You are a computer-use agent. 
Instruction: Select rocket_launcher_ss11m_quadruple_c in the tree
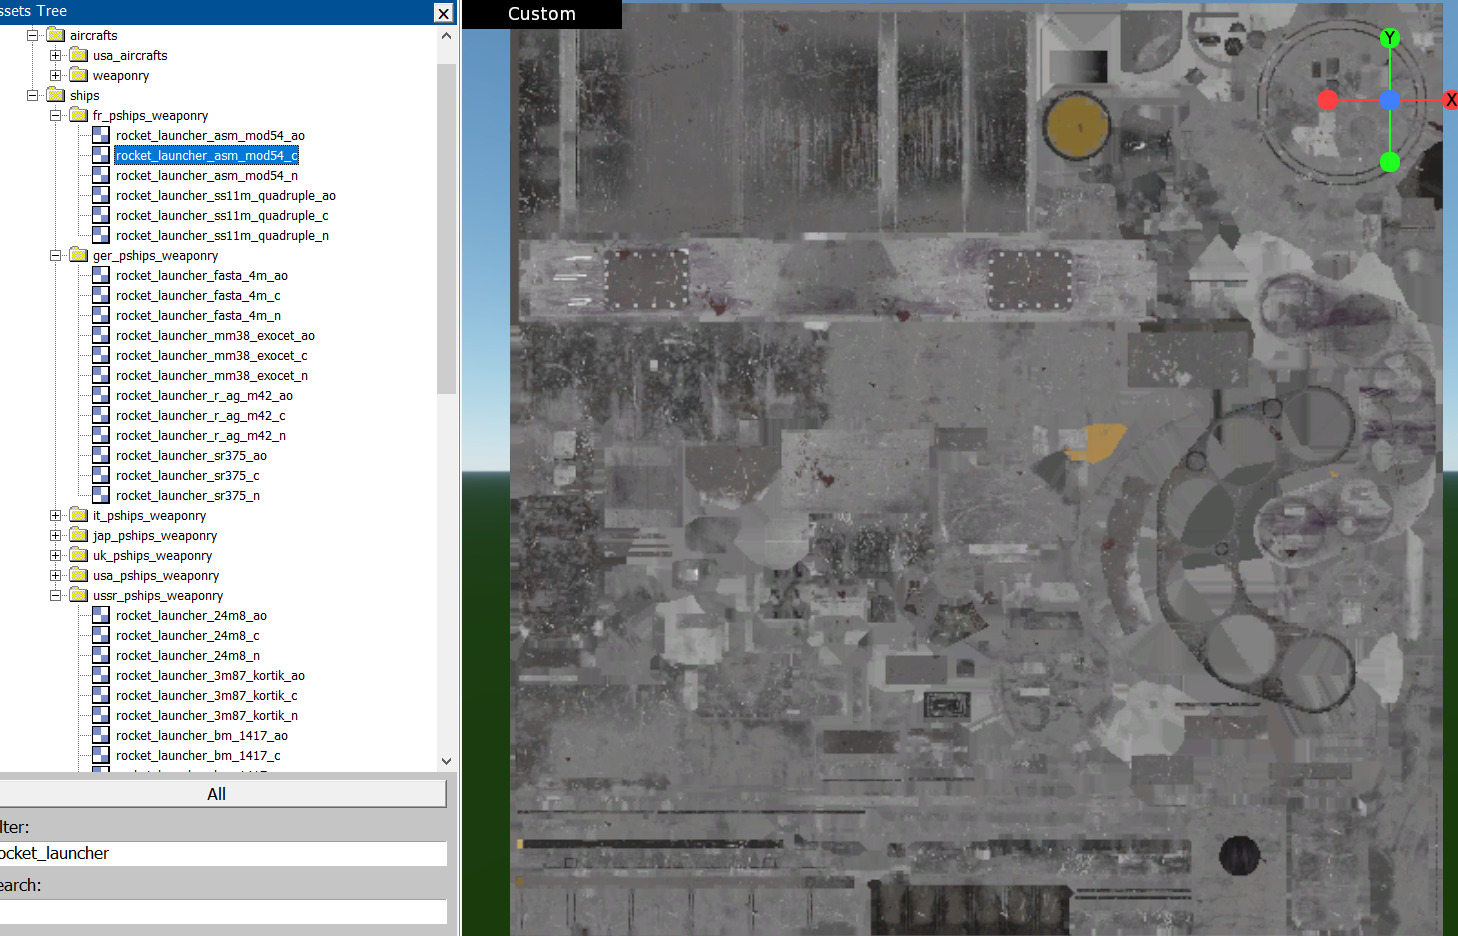[x=221, y=215]
